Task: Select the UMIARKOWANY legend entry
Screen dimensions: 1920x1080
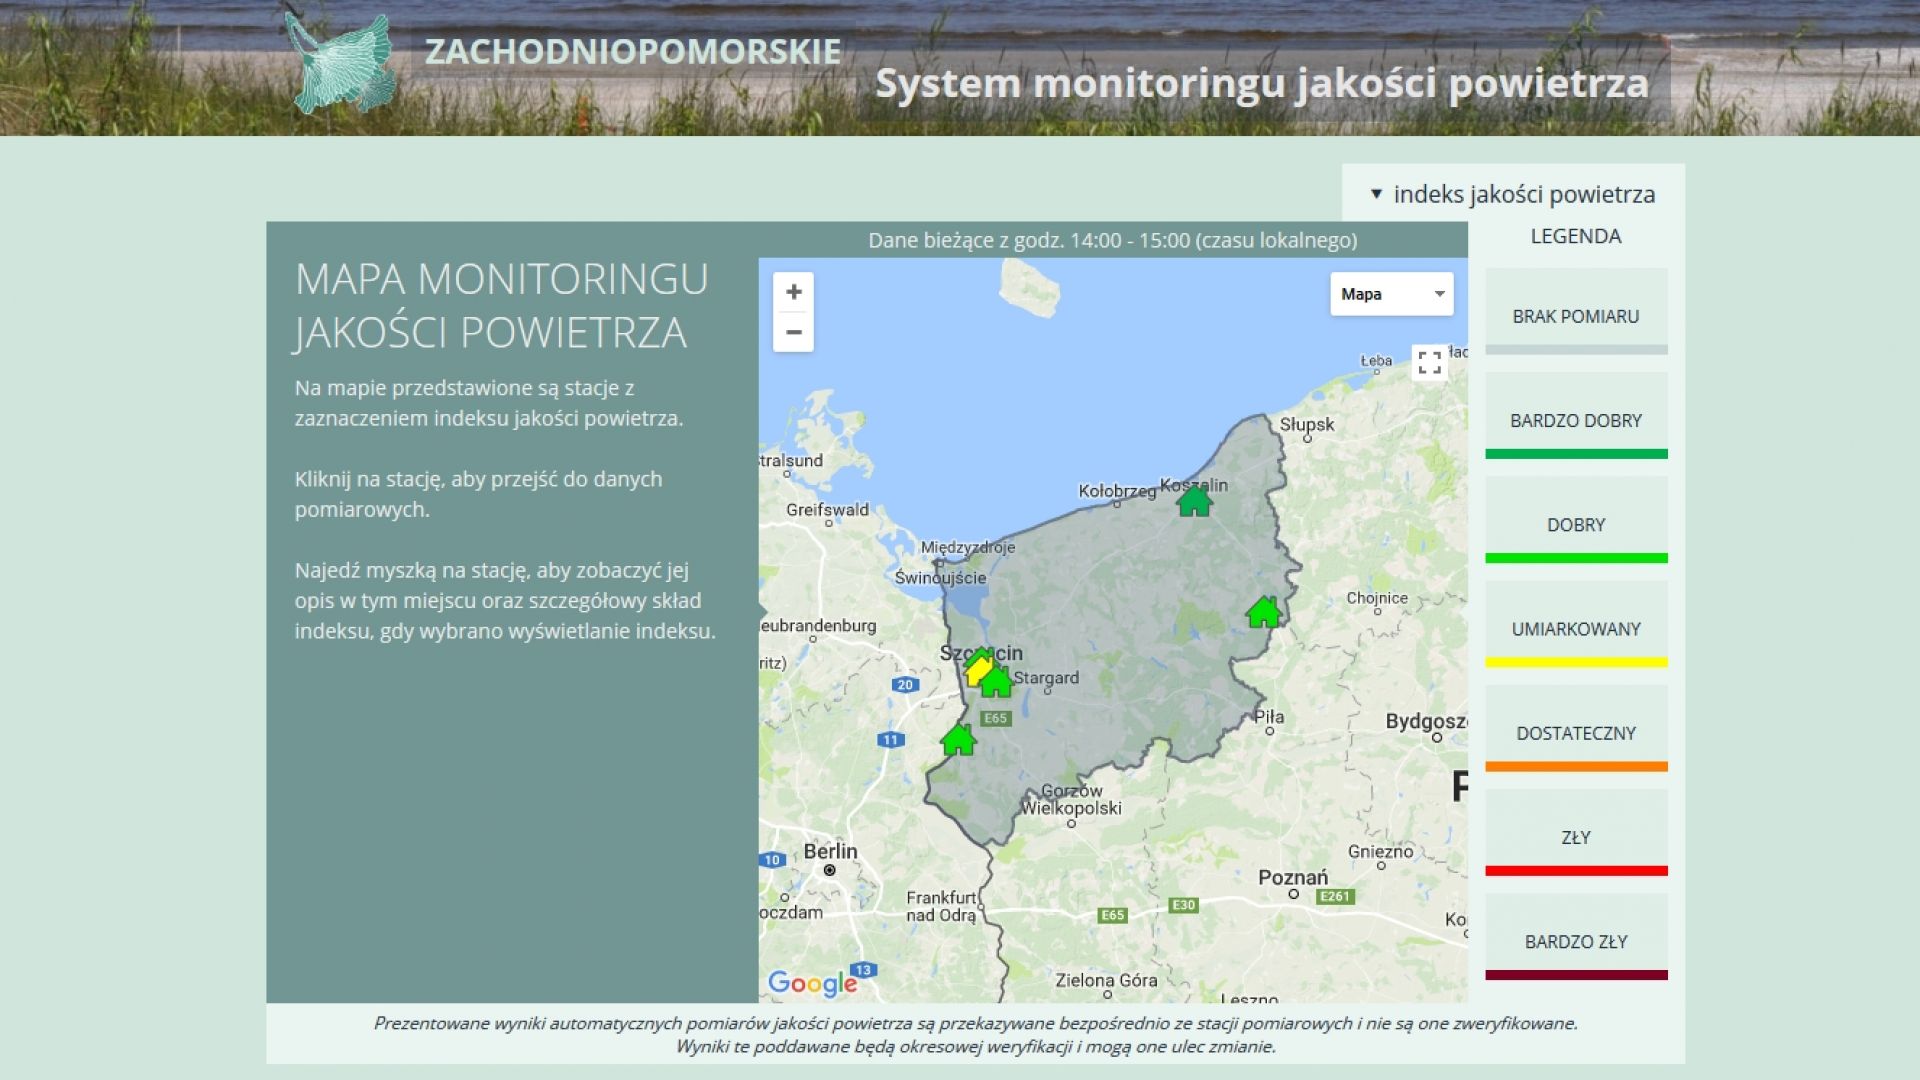Action: point(1575,628)
